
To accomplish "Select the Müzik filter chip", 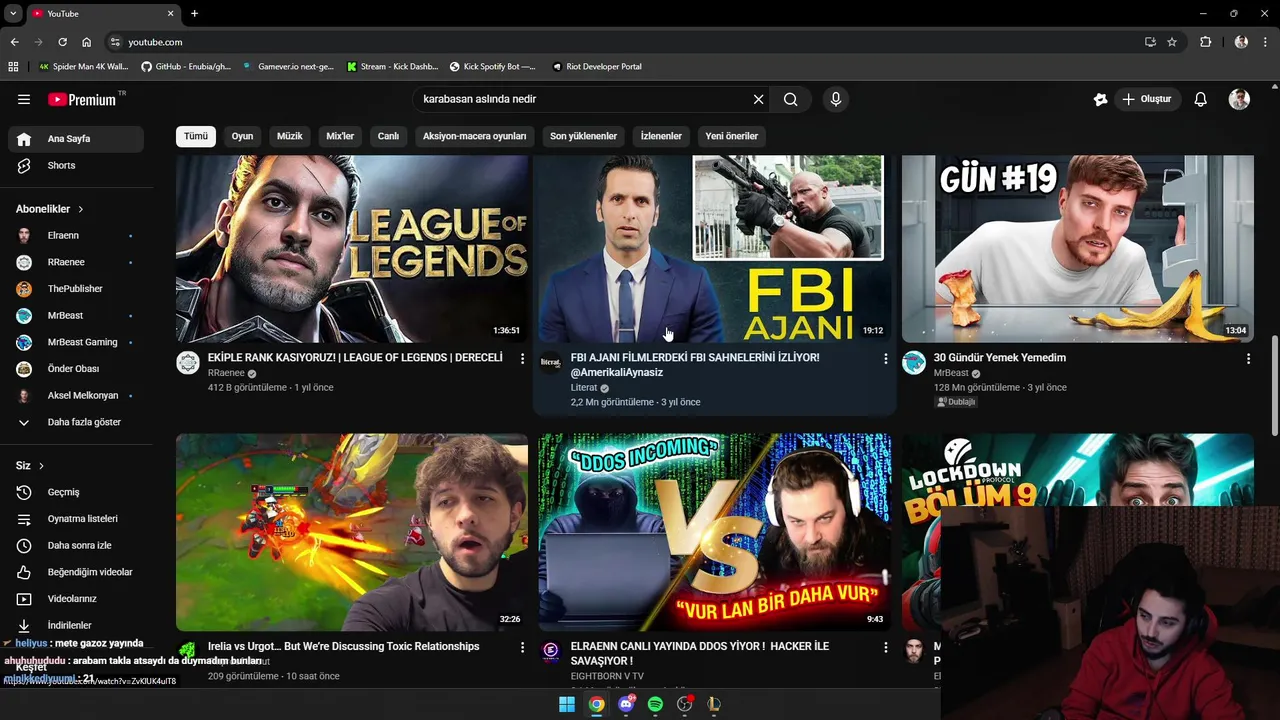I will point(289,136).
